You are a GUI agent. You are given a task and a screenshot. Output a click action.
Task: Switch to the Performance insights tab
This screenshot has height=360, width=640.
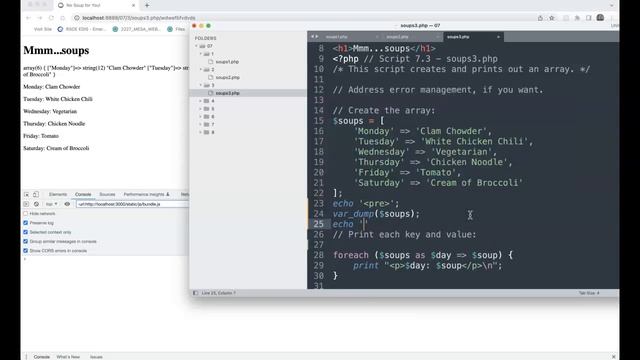coord(146,194)
